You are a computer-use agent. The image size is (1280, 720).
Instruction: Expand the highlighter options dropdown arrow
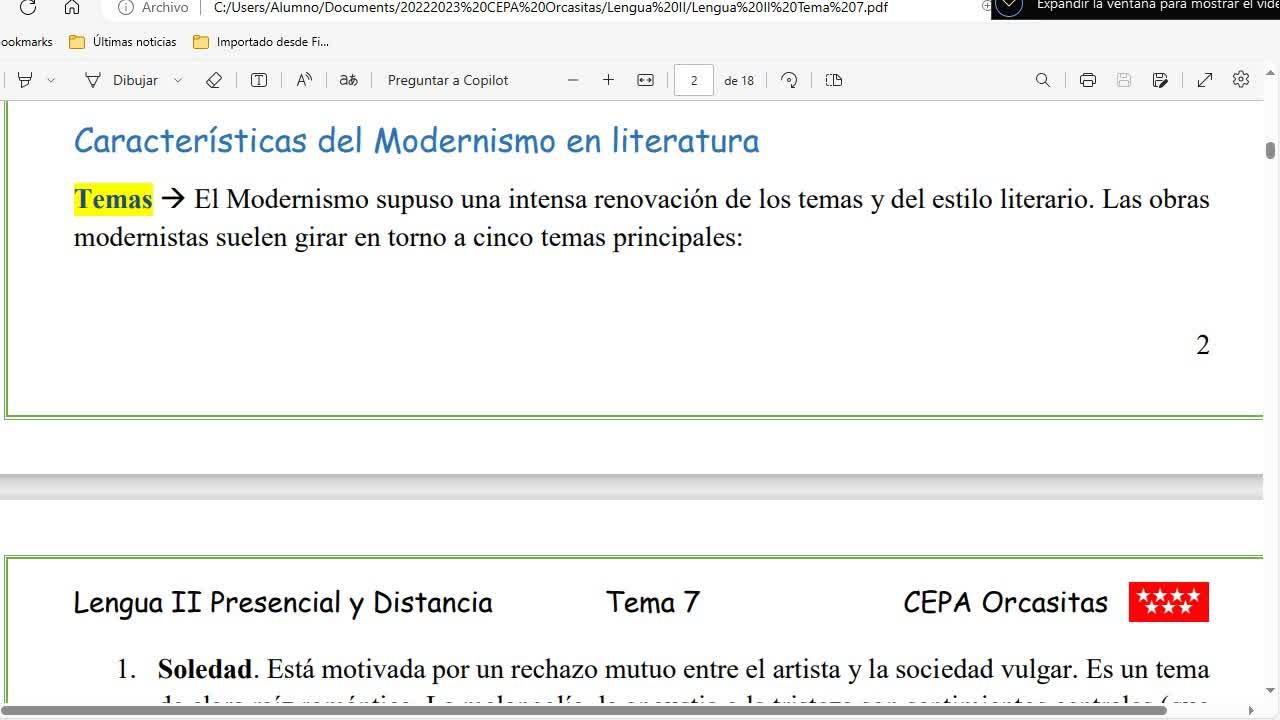click(51, 80)
